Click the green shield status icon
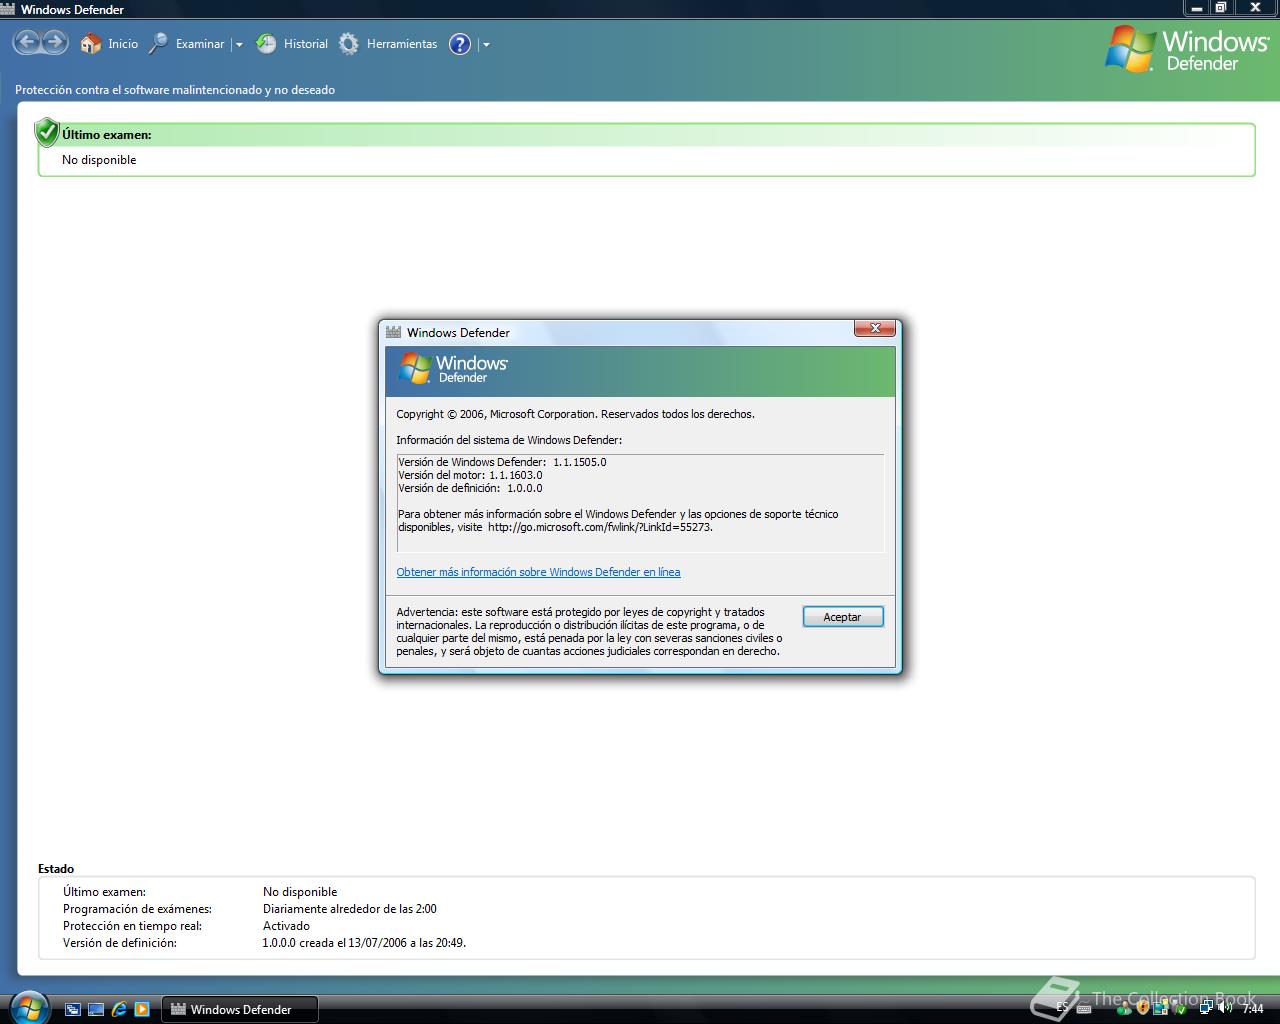 46,132
